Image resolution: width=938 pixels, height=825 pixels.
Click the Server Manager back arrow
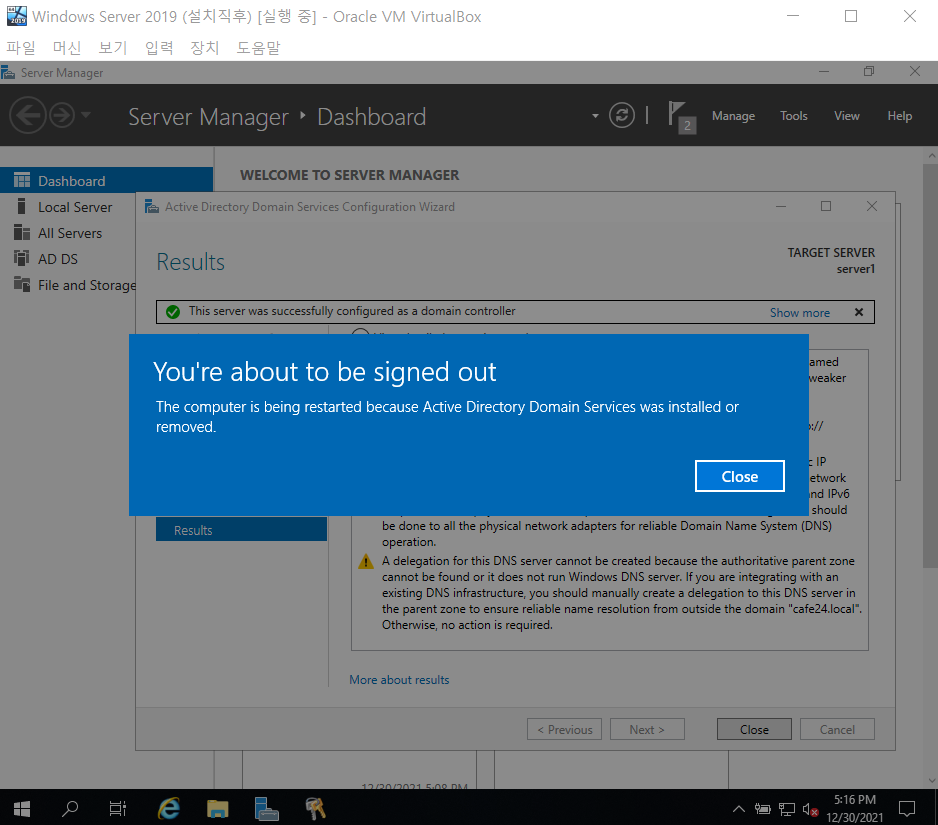pyautogui.click(x=28, y=115)
